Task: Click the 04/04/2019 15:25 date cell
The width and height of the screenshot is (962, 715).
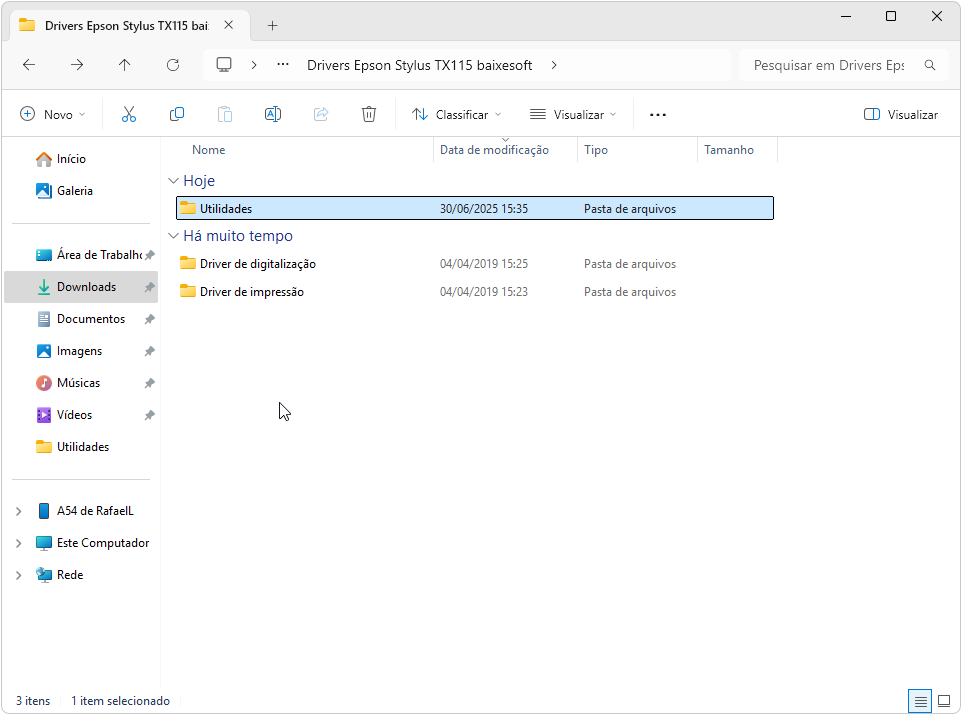Action: coord(483,264)
